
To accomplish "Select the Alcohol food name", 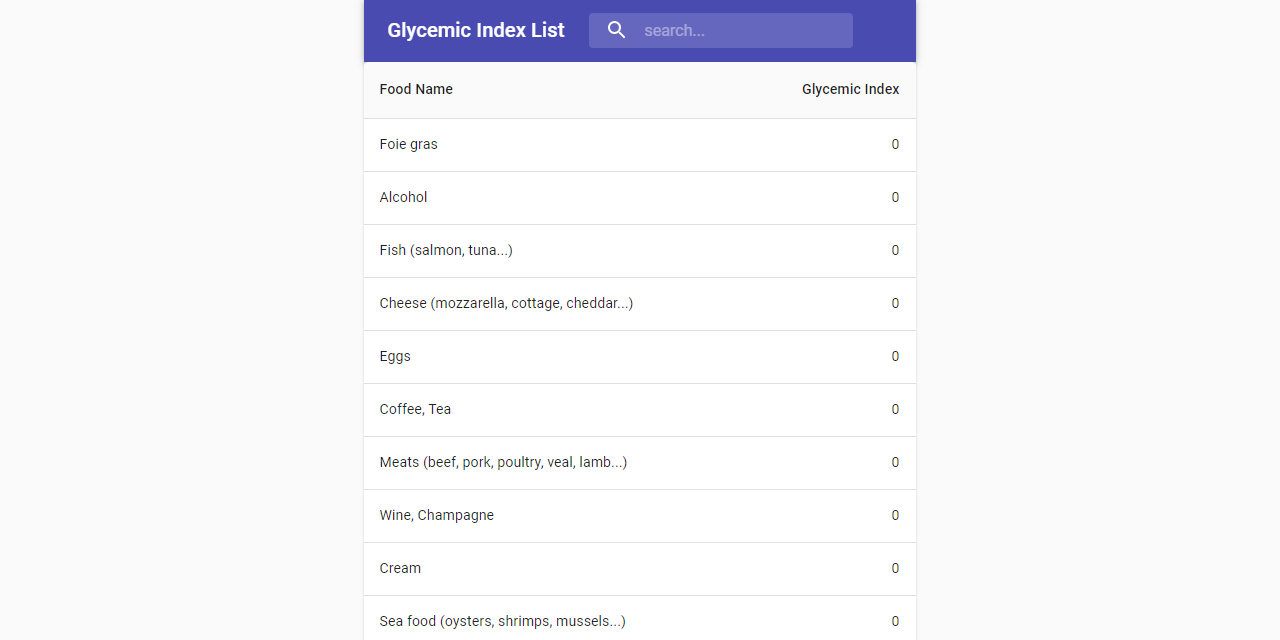I will 403,197.
